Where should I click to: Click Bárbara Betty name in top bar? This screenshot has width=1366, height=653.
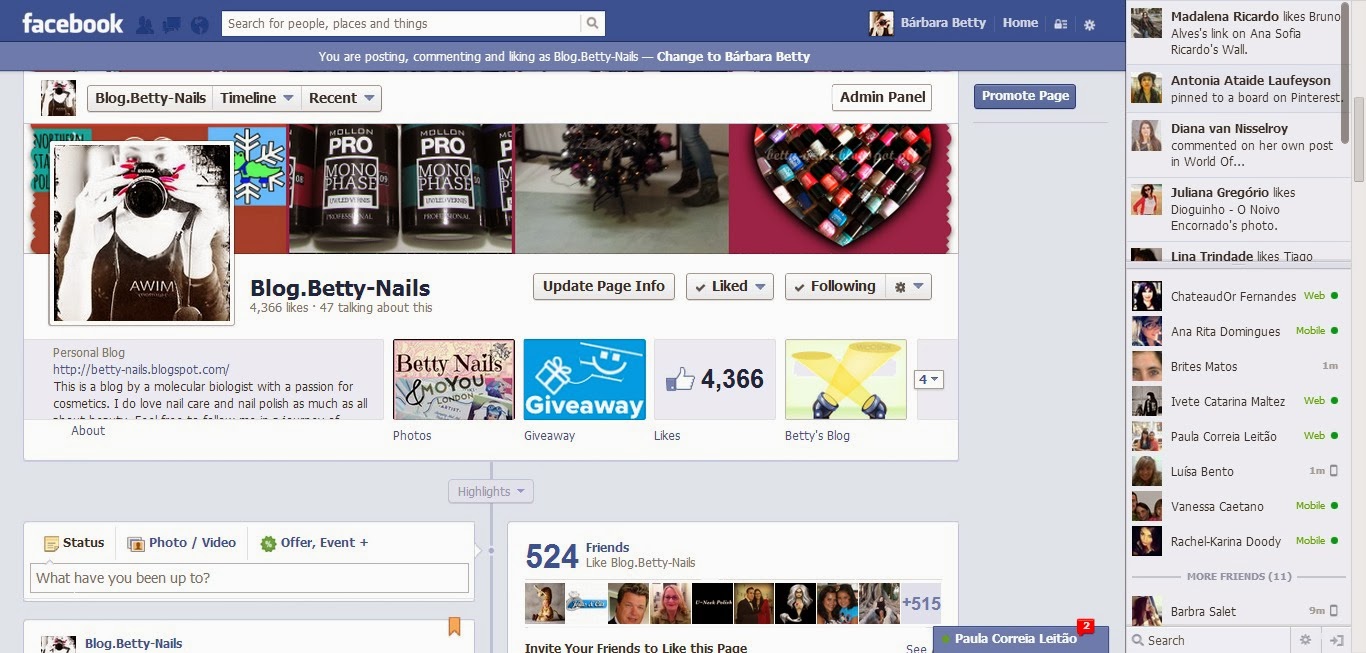[x=943, y=23]
